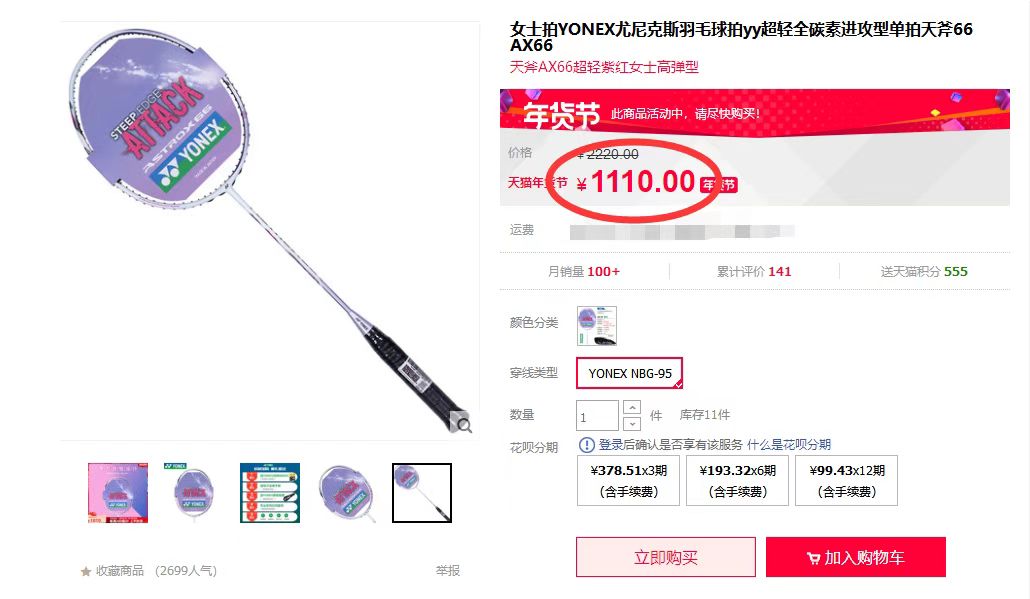Choose the ¥378.51x3期 installment option
The width and height of the screenshot is (1030, 599).
629,481
